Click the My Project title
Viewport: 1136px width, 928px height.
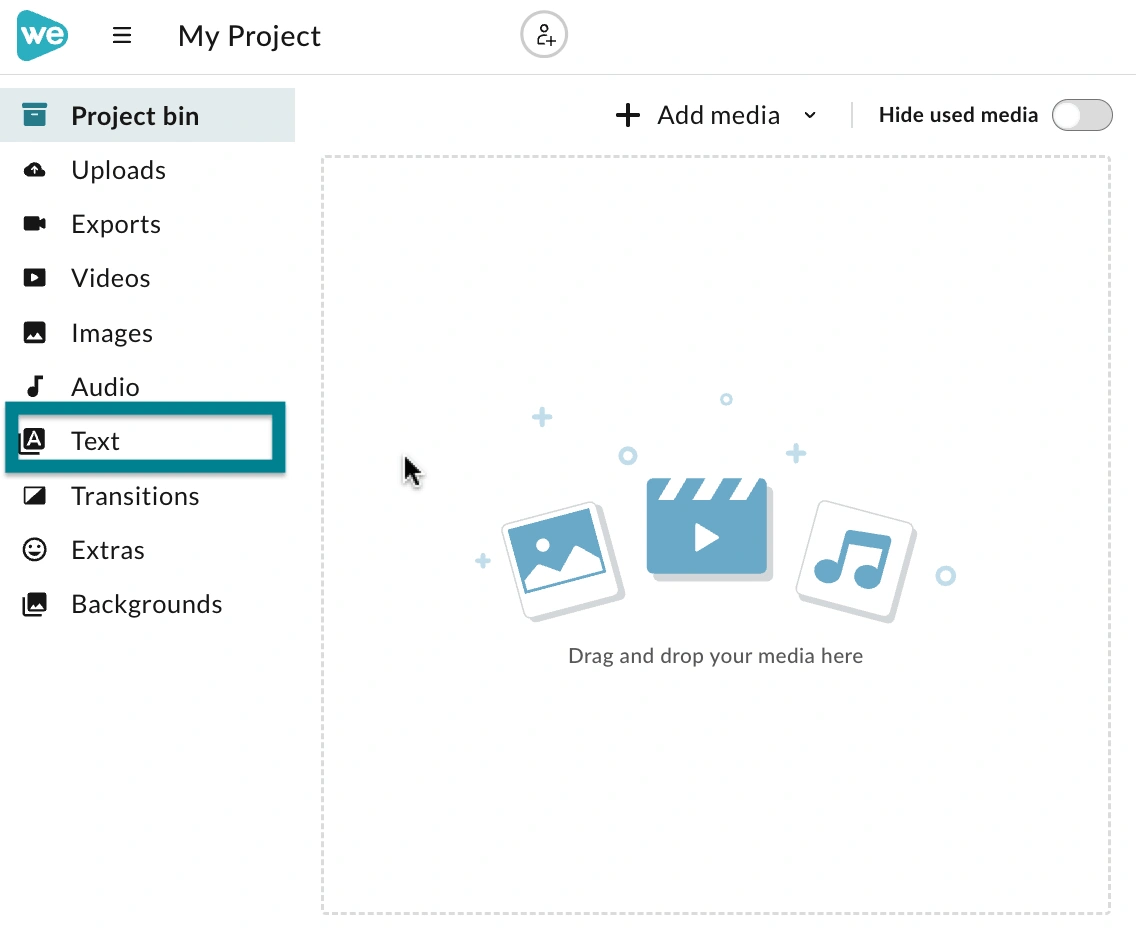tap(249, 36)
